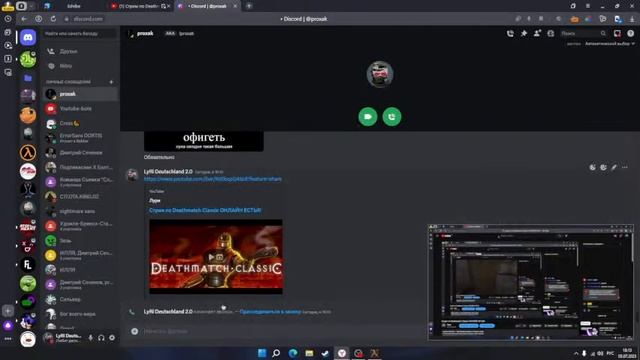The height and width of the screenshot is (360, 640).
Task: Start a video call with proxak
Action: click(368, 117)
